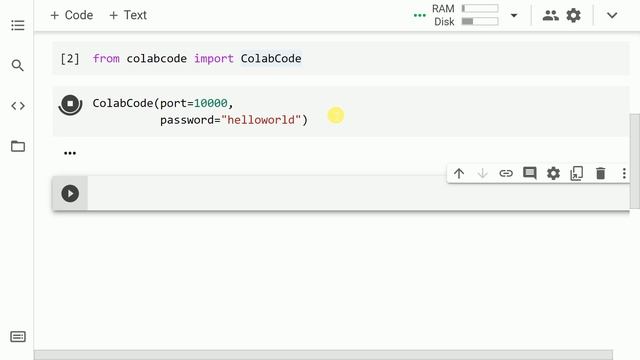Mirror cell in tab icon
Screen dimensions: 640x360
click(576, 173)
